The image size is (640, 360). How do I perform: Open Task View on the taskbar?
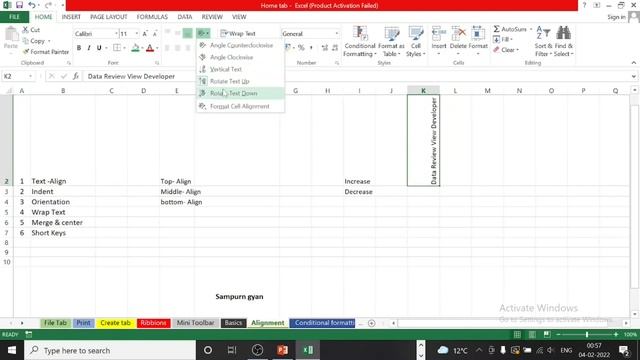232,350
